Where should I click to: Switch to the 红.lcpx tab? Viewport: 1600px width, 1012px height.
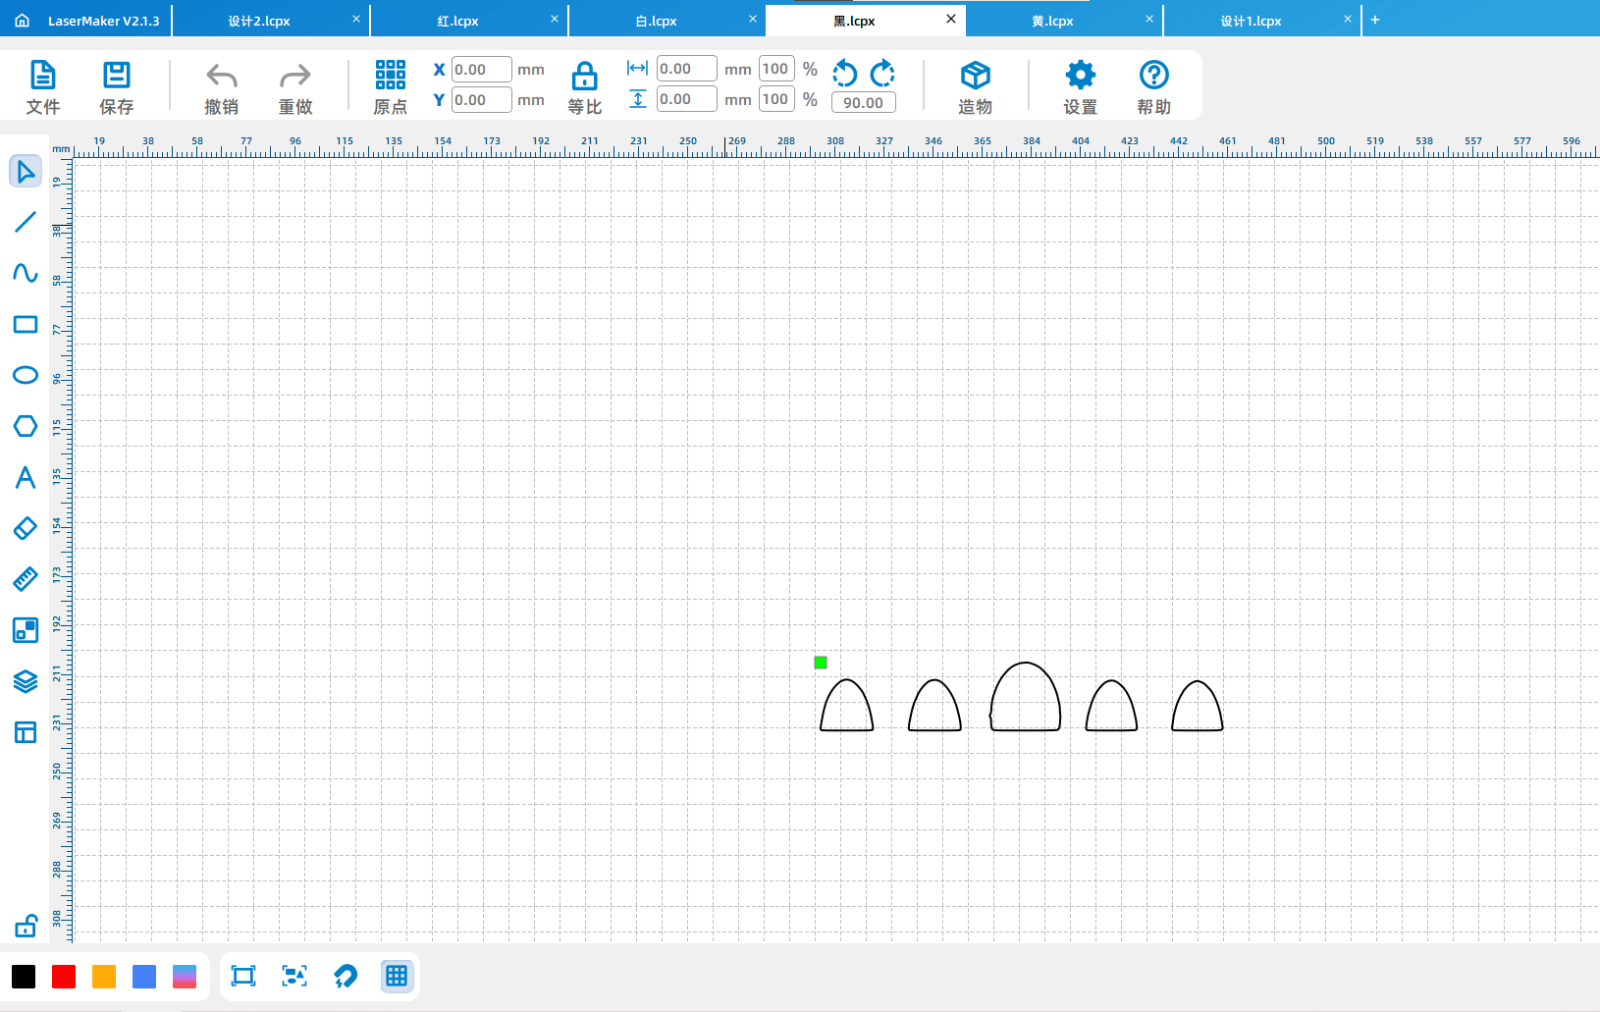pyautogui.click(x=458, y=21)
